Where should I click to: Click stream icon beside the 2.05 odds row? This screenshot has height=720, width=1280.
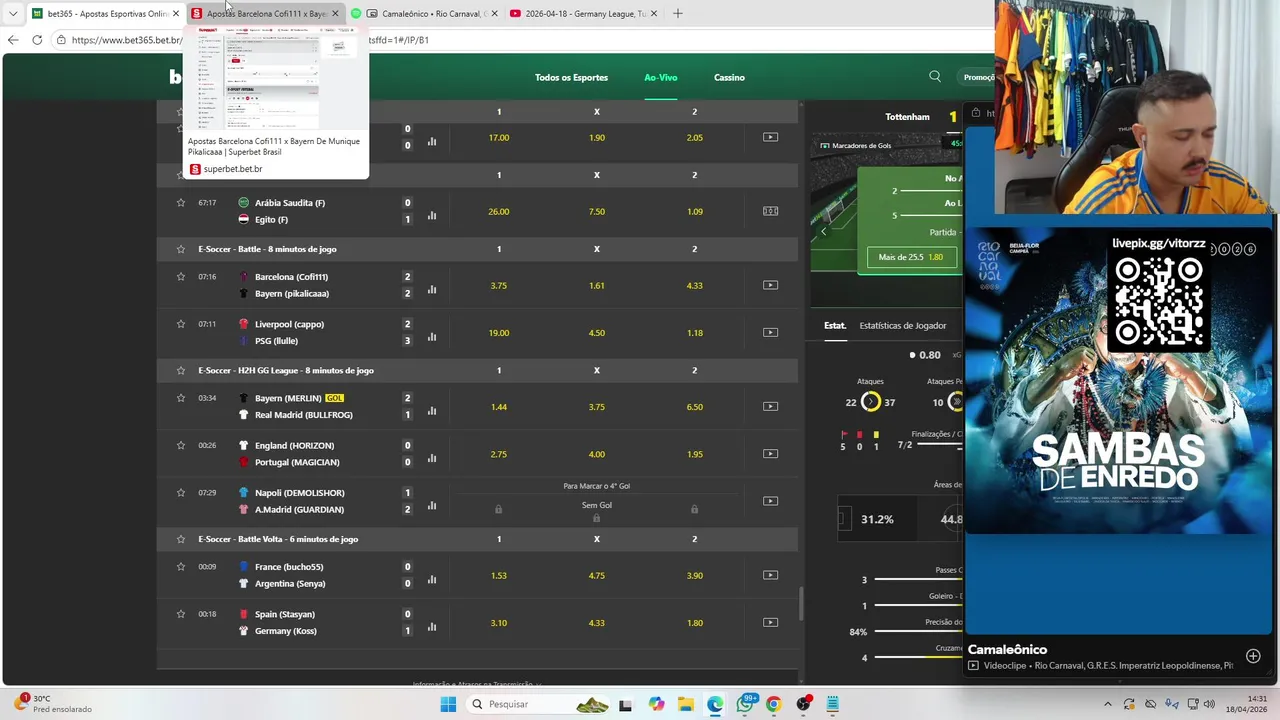pos(770,137)
